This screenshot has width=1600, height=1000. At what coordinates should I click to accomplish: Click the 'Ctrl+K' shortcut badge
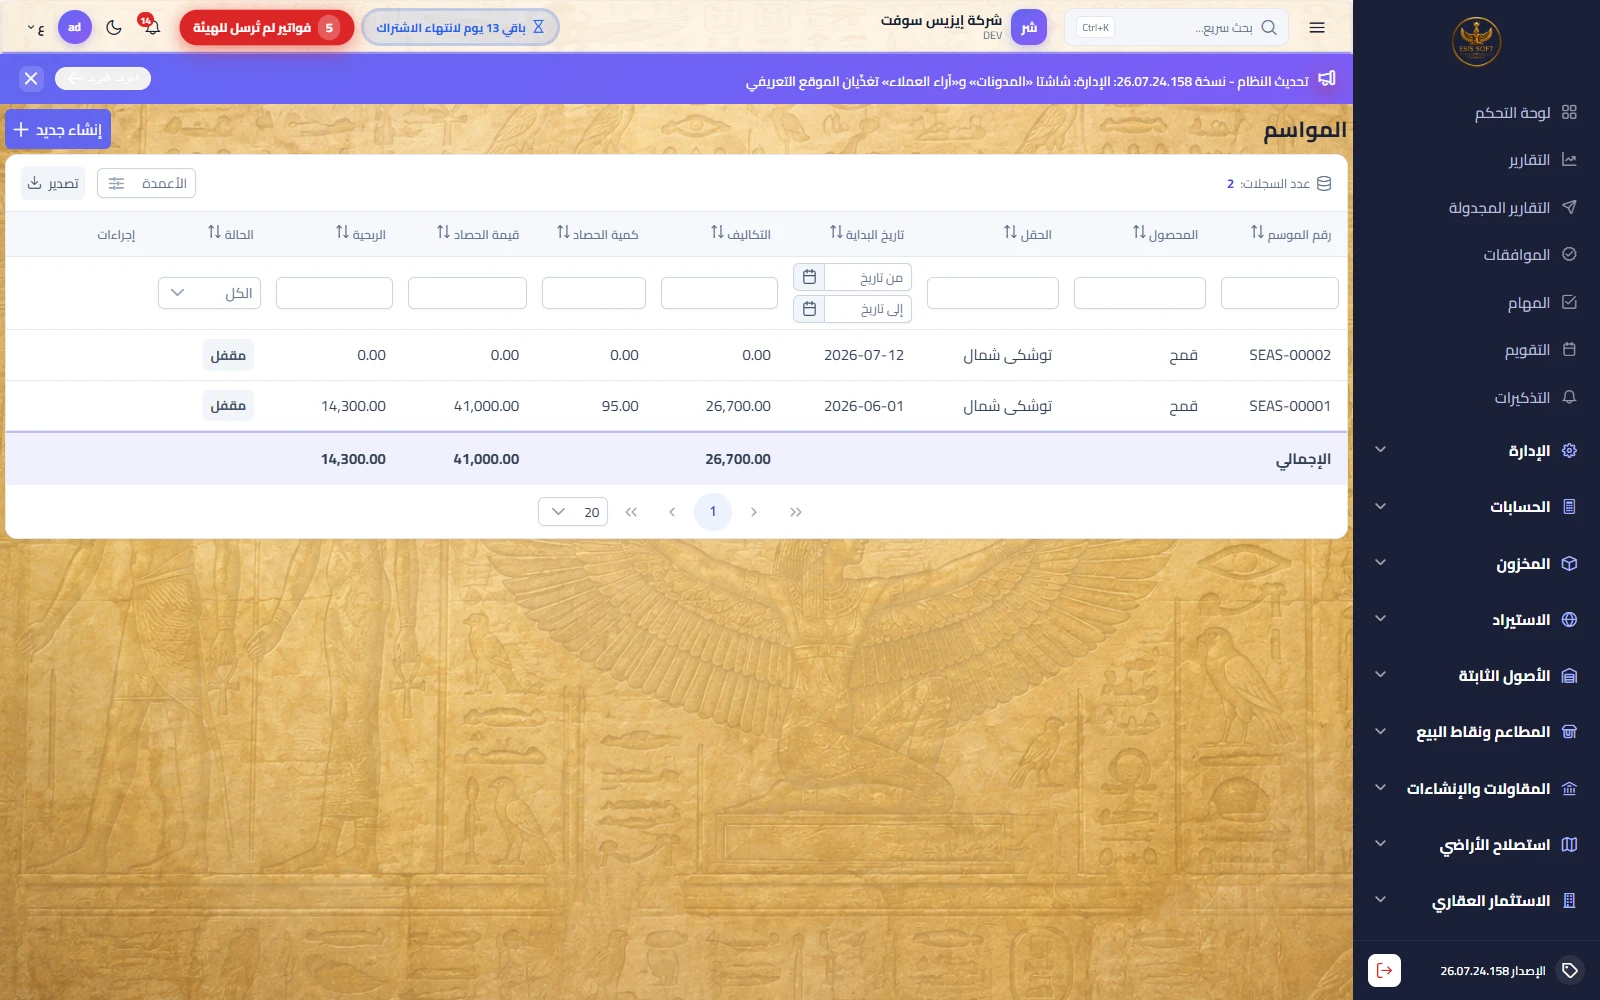click(1095, 28)
